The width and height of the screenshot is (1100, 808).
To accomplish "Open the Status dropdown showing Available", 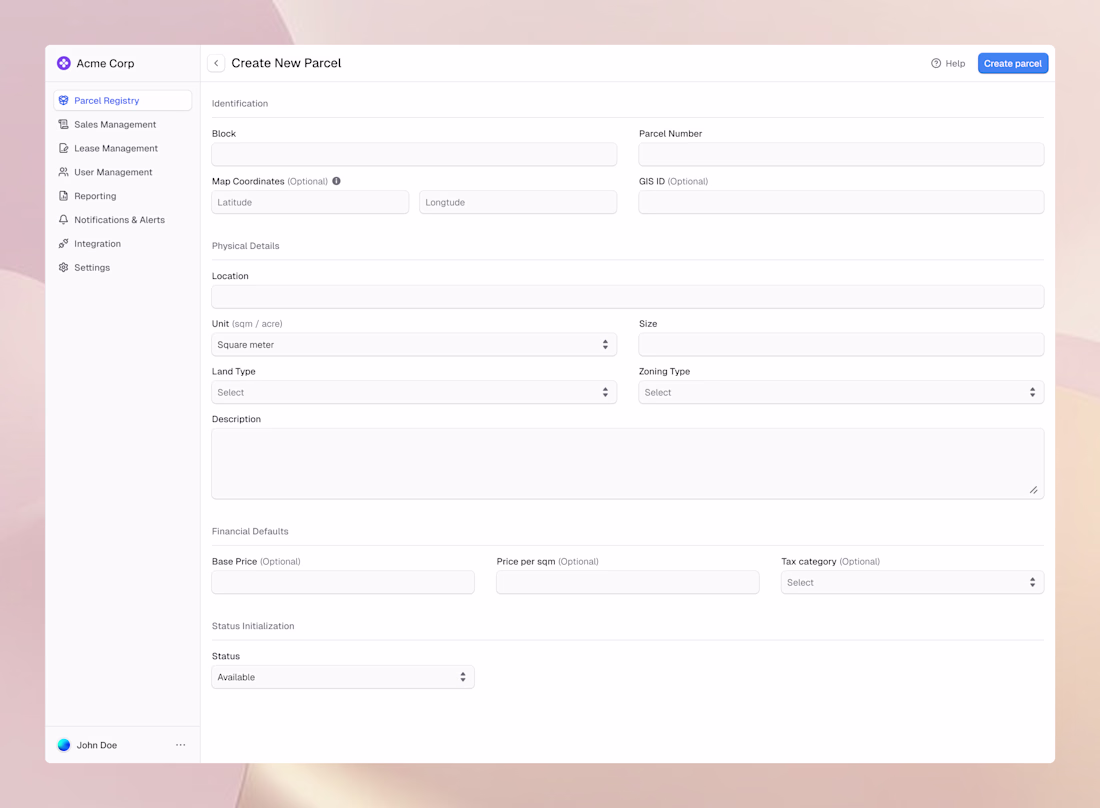I will tap(343, 677).
